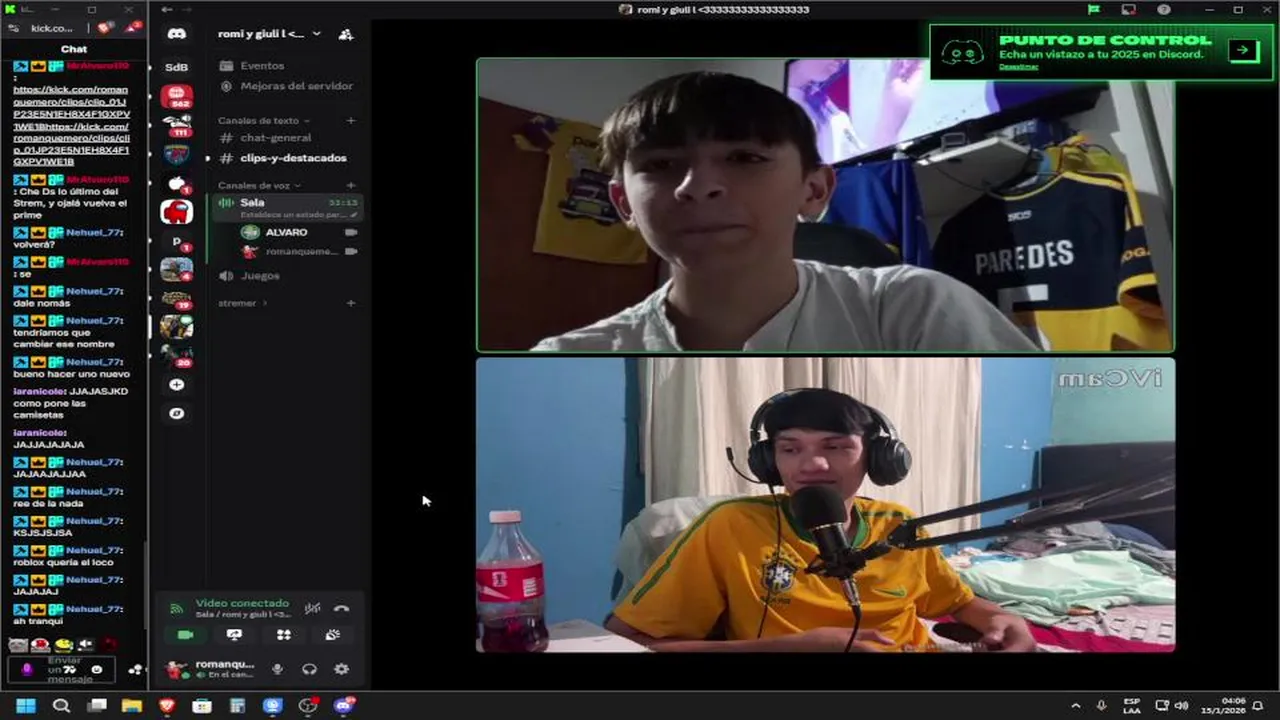Open romanqu user profile panel
The image size is (1280, 720).
[210, 669]
